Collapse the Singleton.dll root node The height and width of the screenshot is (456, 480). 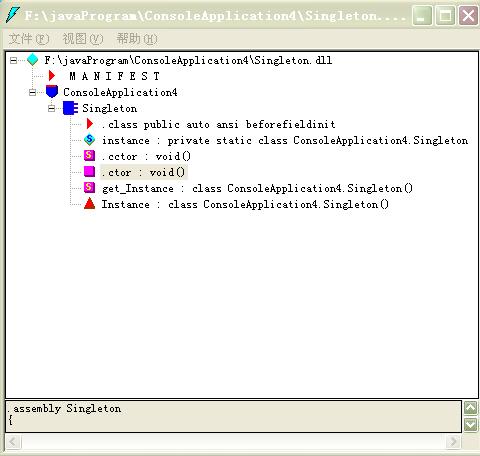click(x=13, y=60)
